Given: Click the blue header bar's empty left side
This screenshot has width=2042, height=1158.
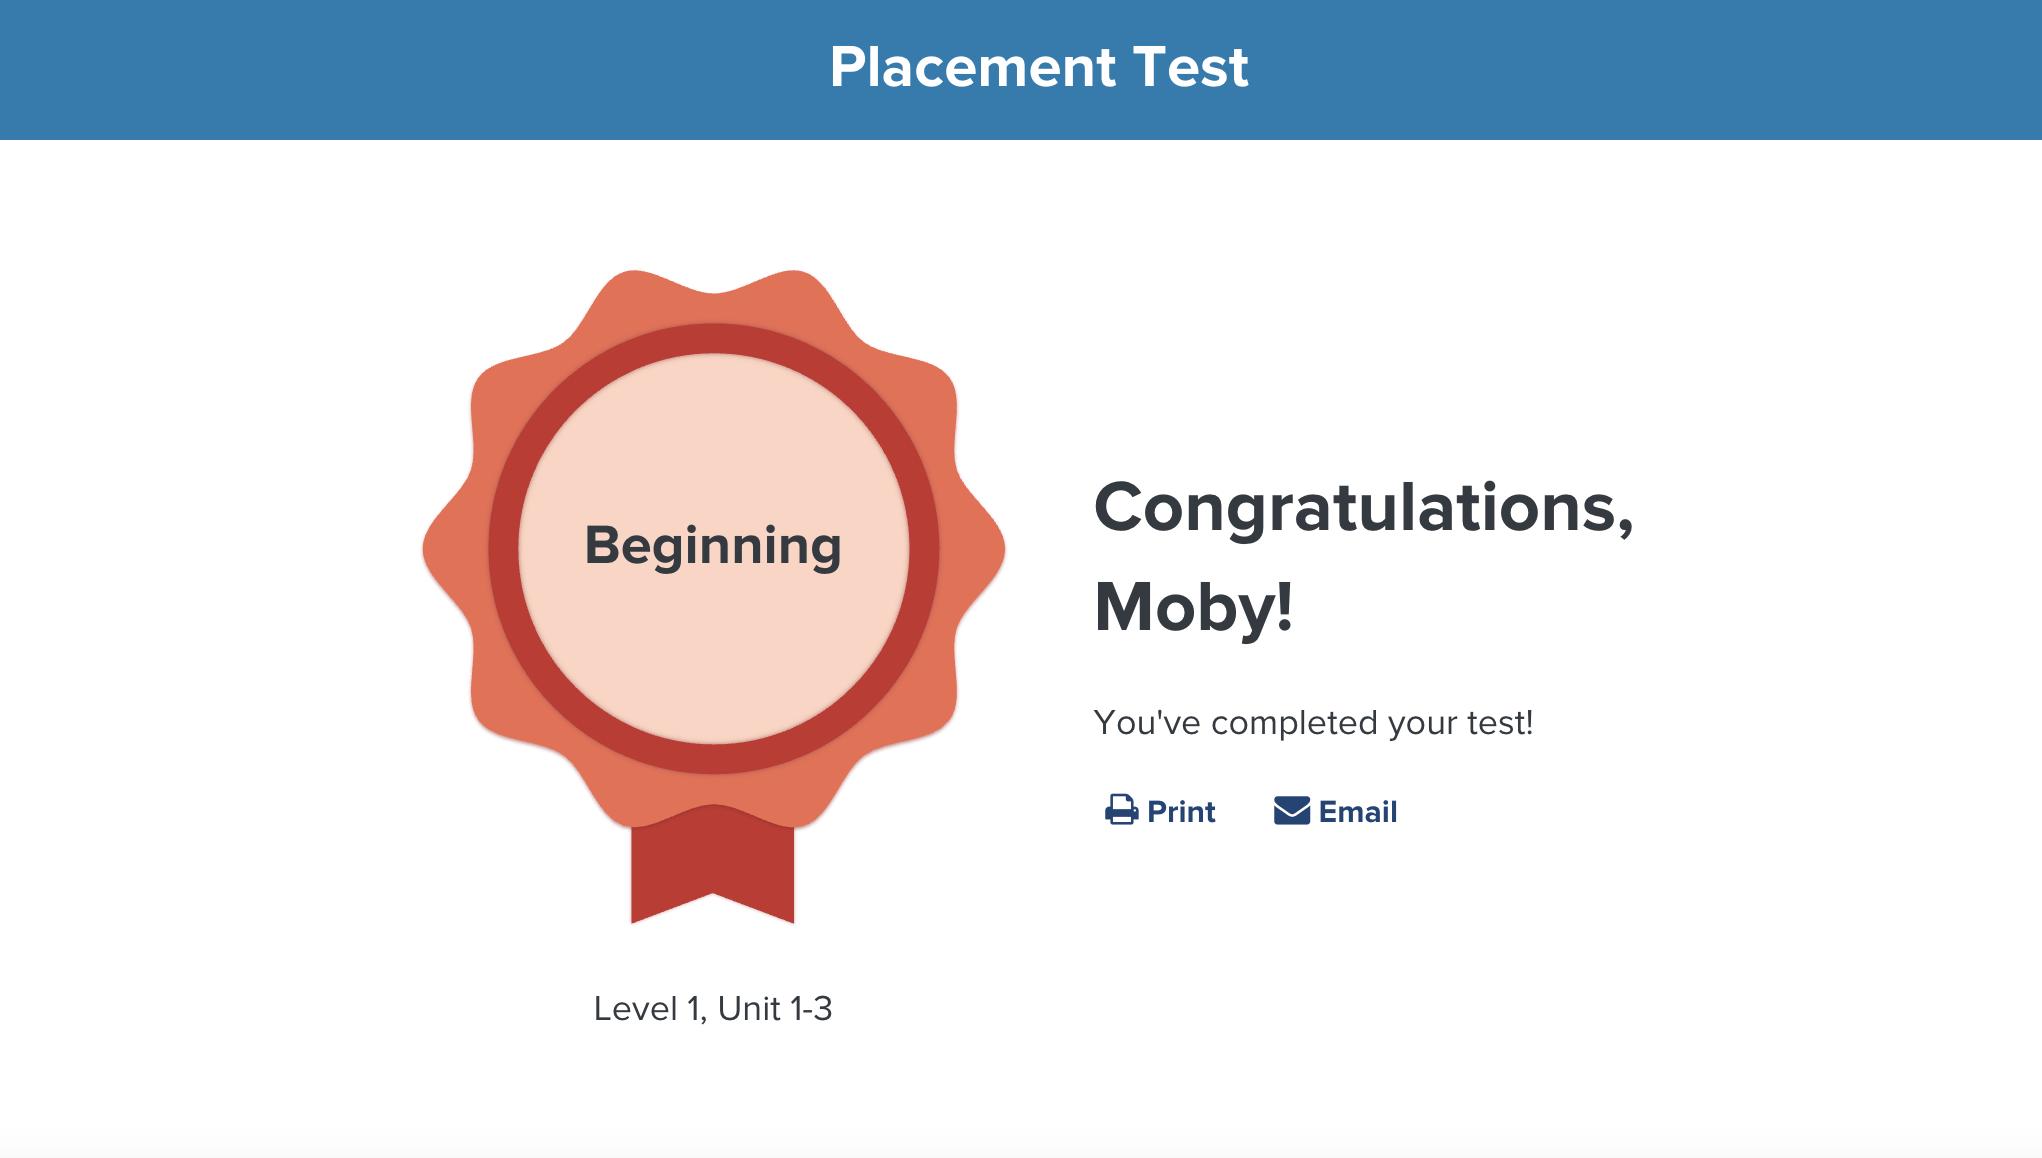Looking at the screenshot, I should (400, 70).
